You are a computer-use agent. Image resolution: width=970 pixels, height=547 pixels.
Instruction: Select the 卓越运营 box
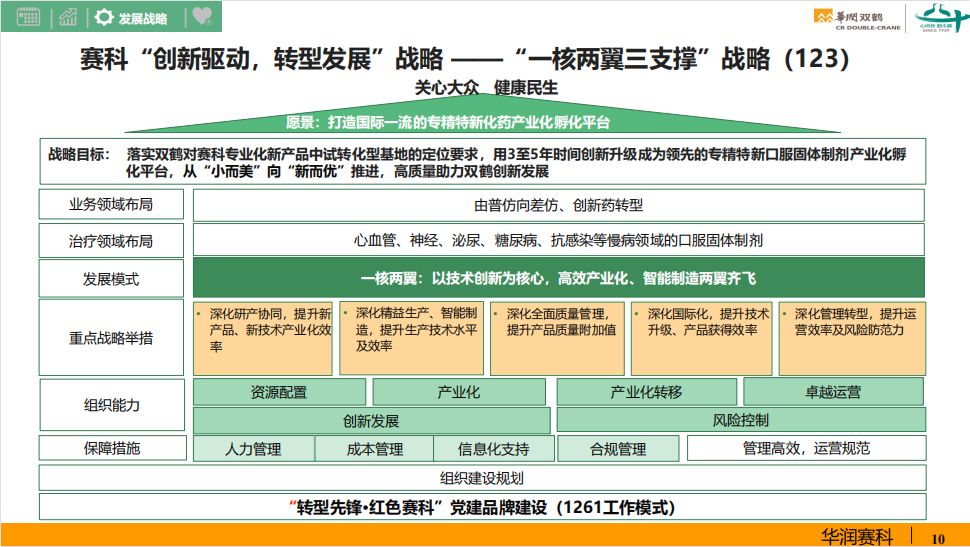click(833, 392)
